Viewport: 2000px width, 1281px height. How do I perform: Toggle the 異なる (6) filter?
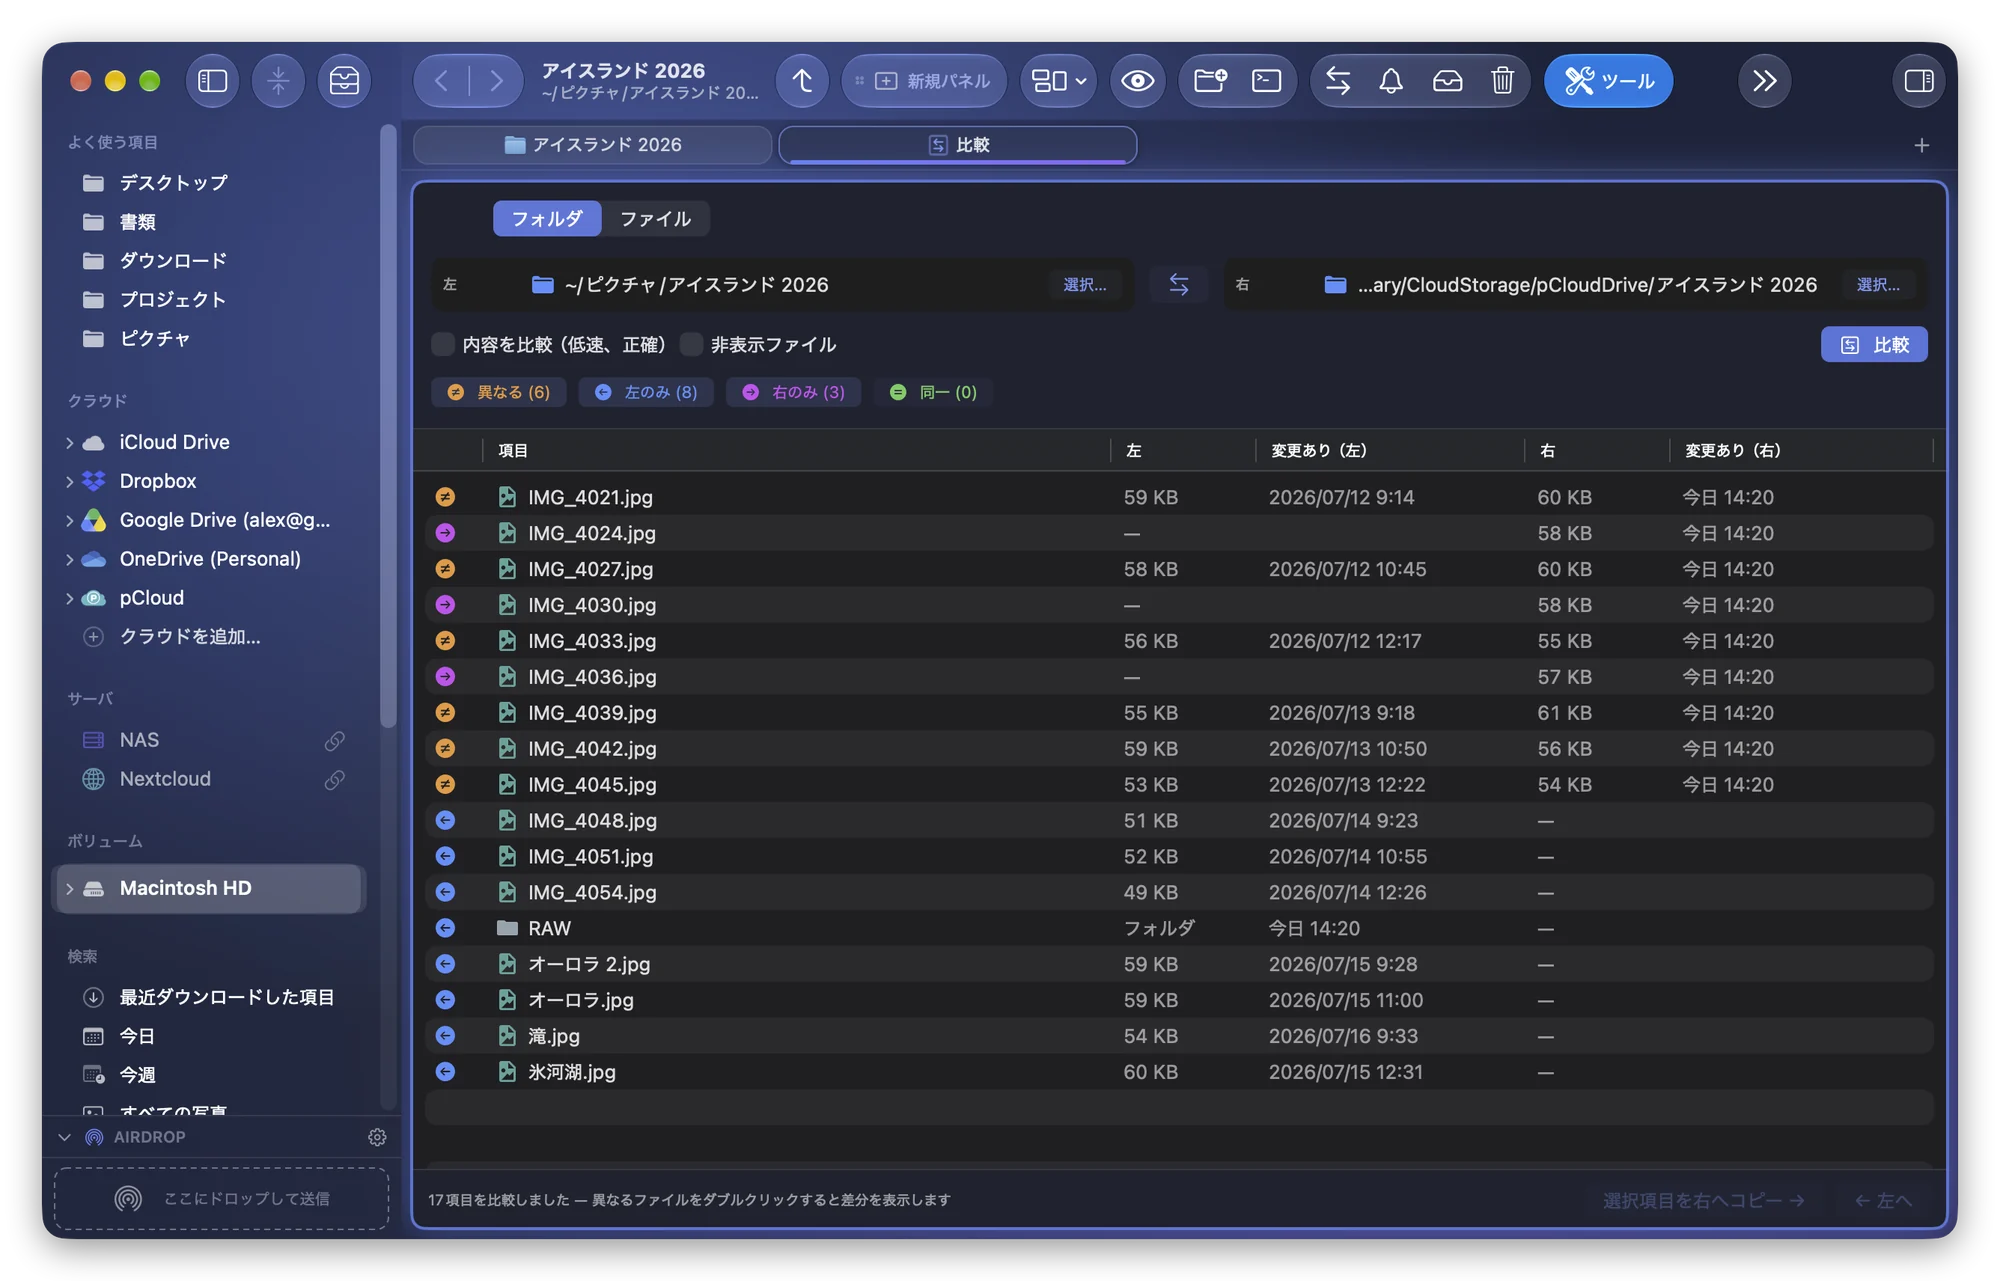pos(499,392)
